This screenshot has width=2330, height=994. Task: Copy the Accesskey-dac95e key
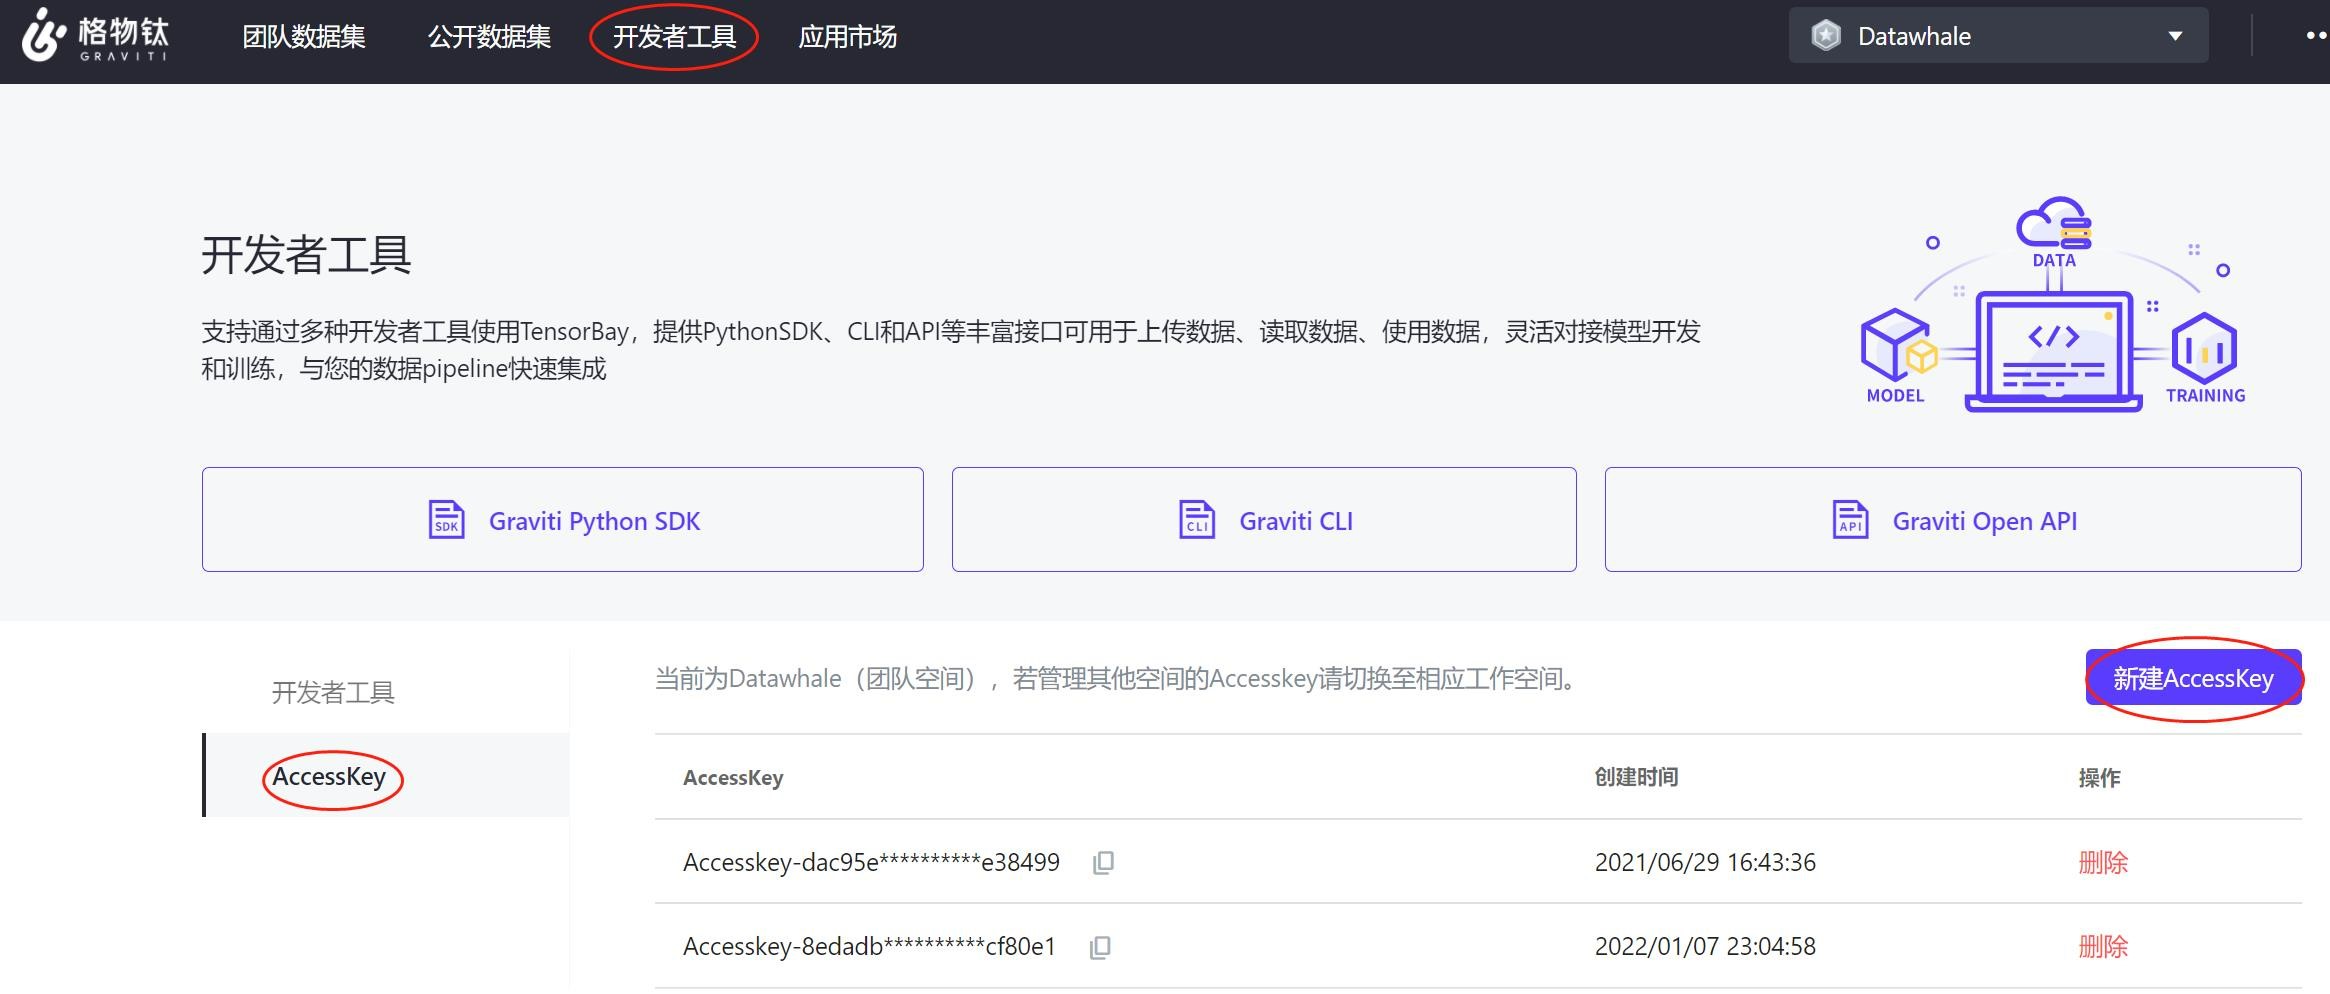[x=1103, y=863]
